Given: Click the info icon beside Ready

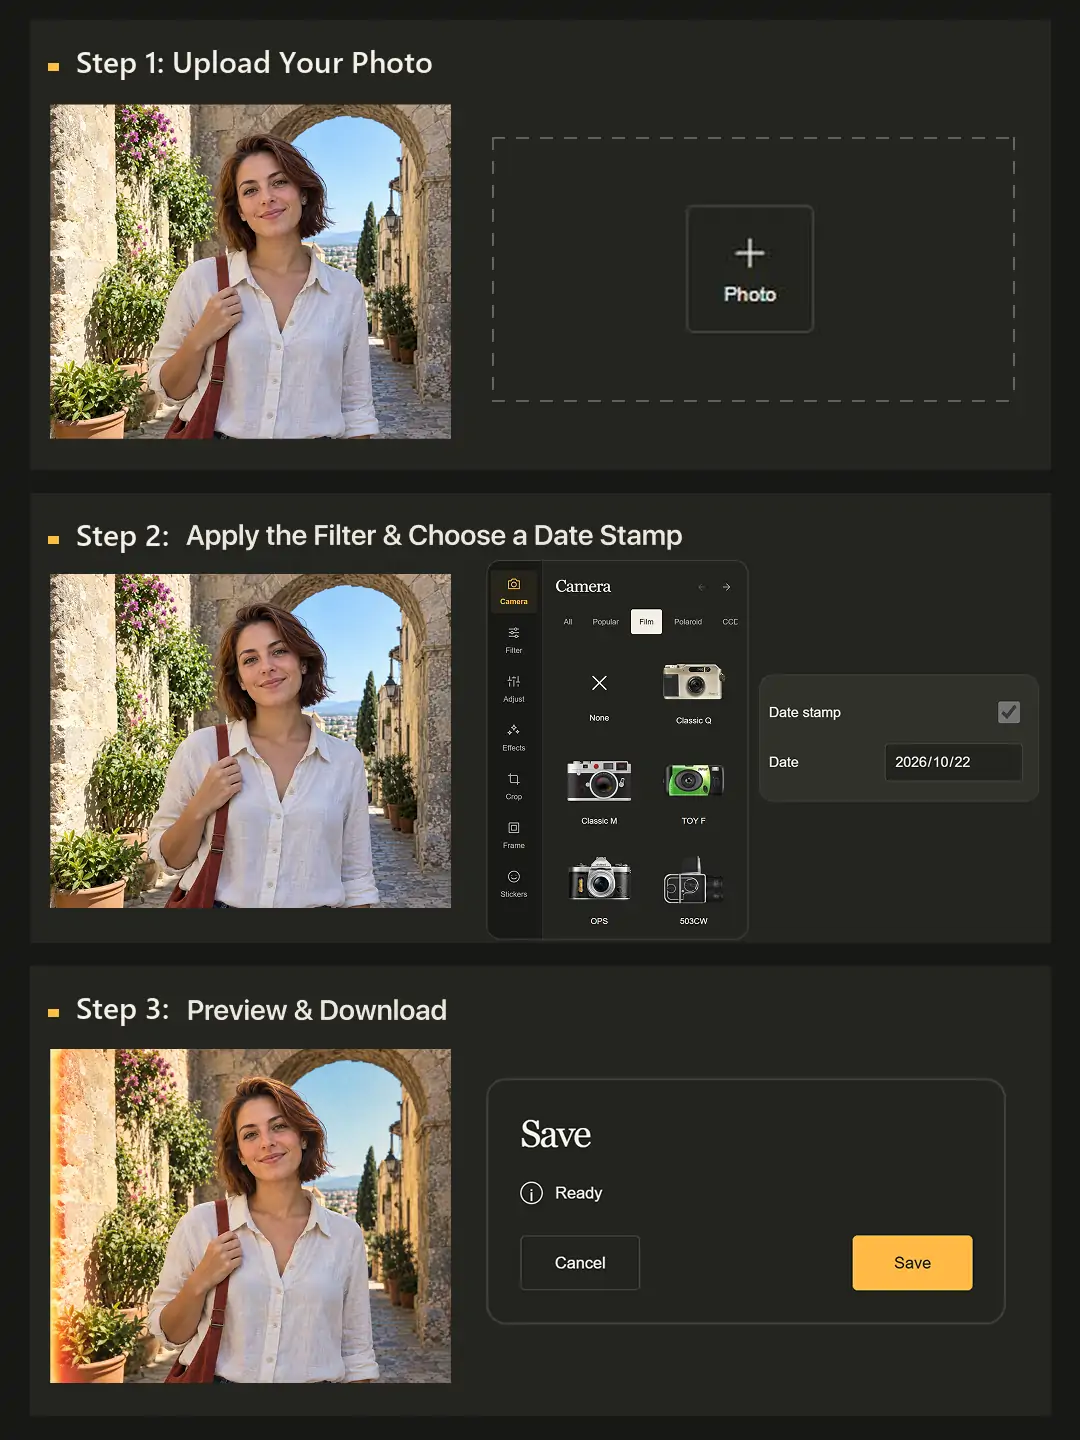Looking at the screenshot, I should point(532,1193).
